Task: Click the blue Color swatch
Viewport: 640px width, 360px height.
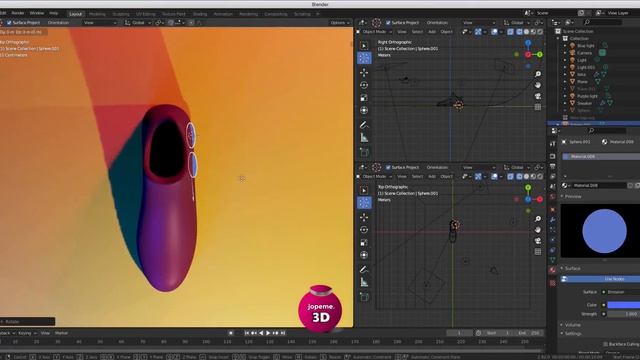Action: coord(624,305)
